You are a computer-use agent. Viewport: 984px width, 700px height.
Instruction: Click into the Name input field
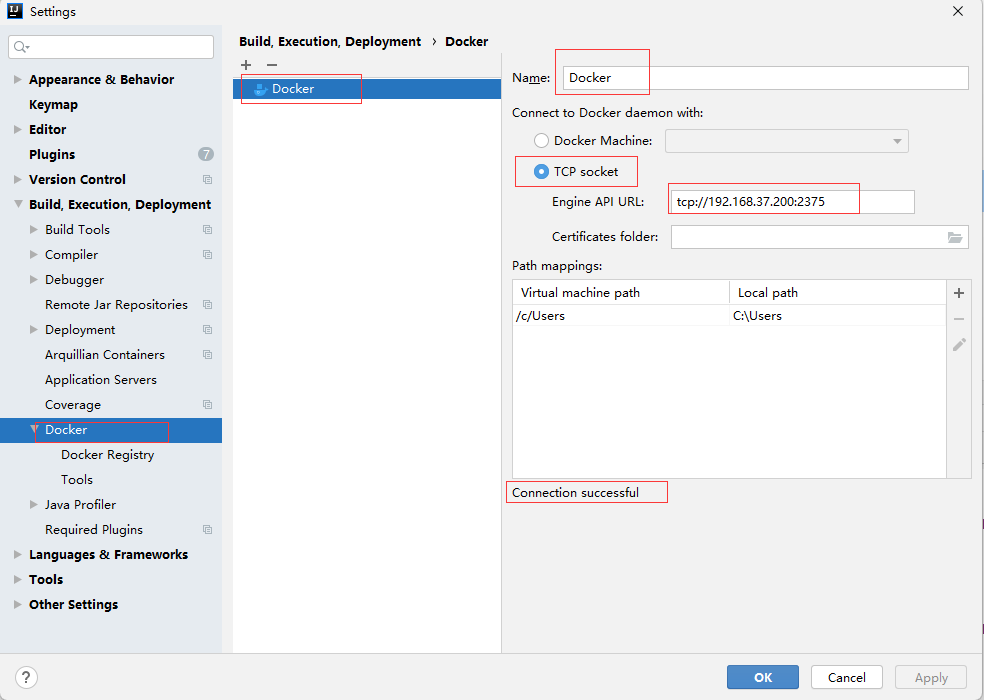(x=766, y=78)
